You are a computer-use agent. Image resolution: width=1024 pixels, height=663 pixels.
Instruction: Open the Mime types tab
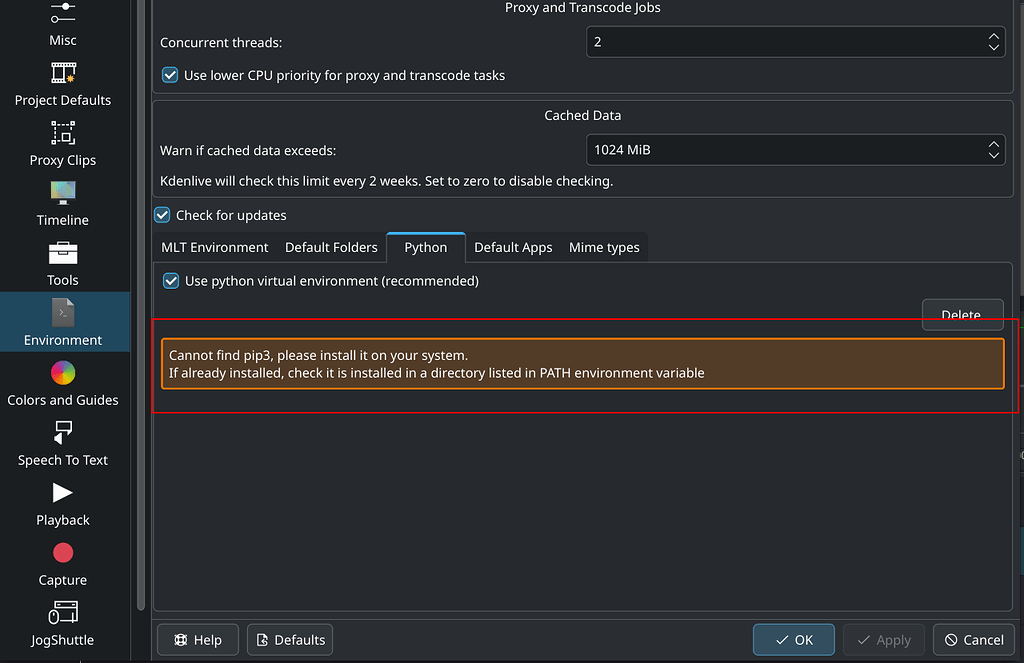[x=604, y=247]
